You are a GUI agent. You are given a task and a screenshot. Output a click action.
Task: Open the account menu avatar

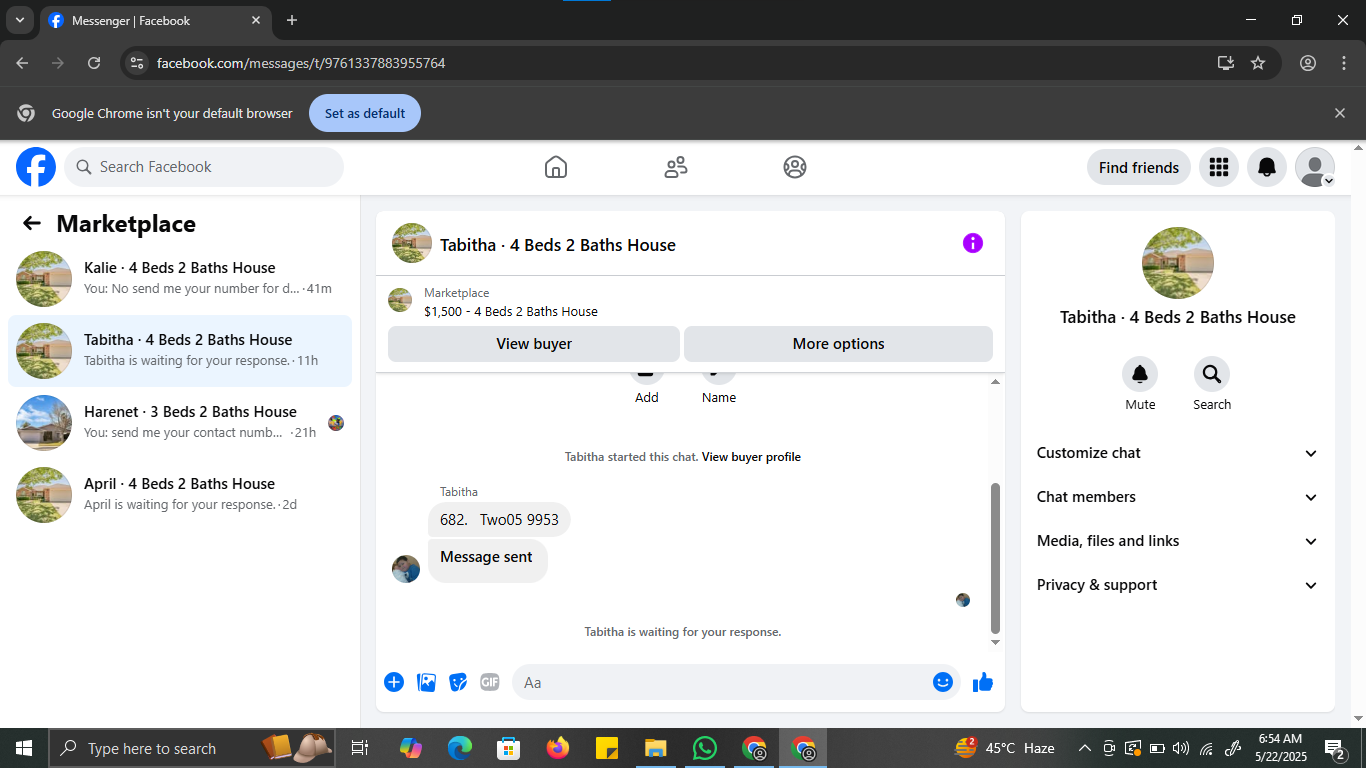pos(1315,167)
